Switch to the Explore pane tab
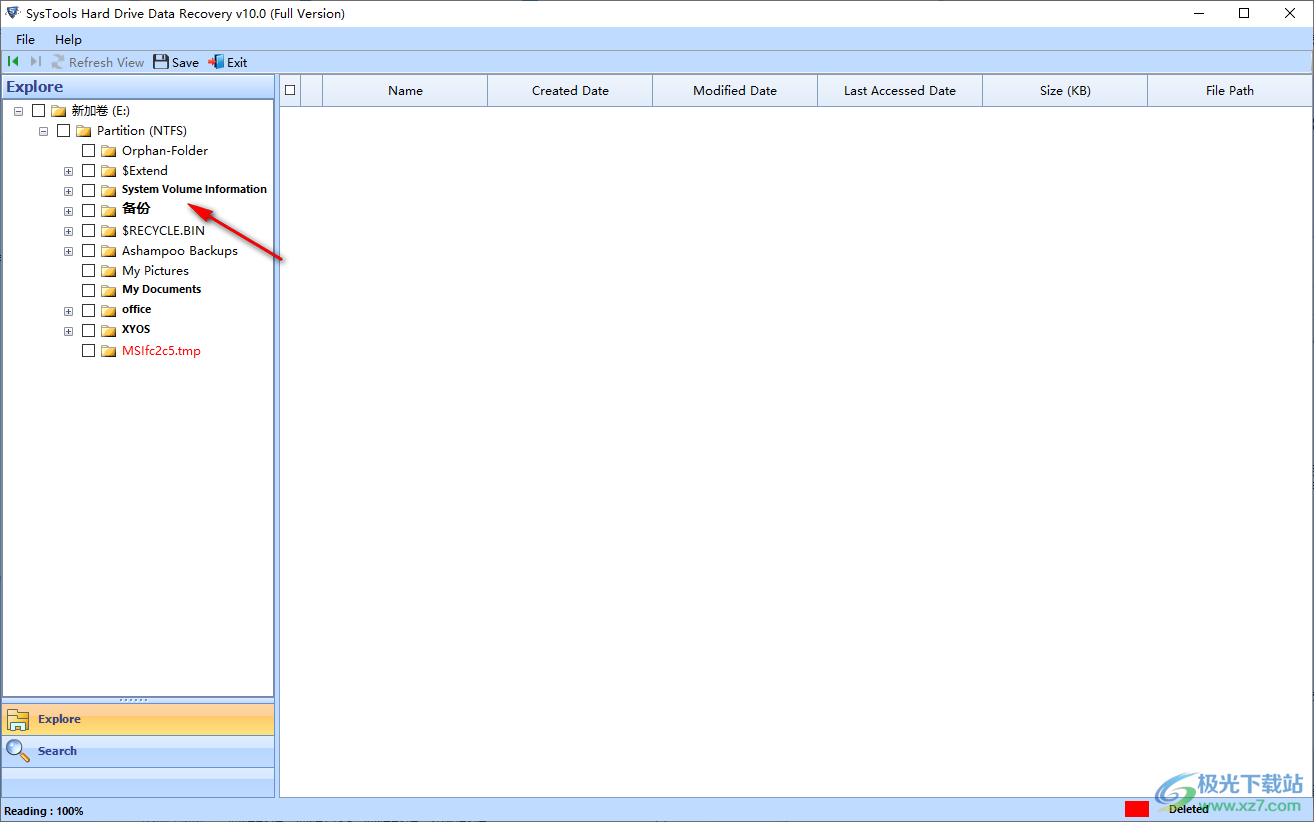The height and width of the screenshot is (822, 1314). (138, 719)
